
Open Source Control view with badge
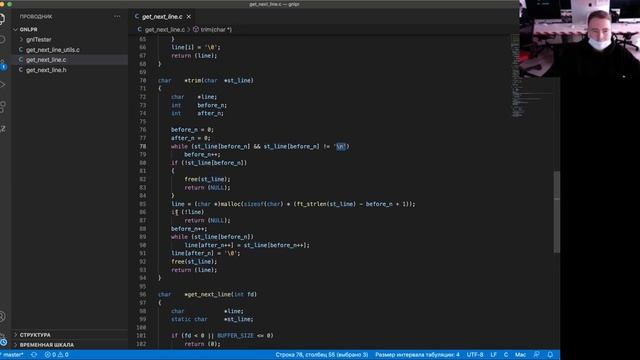3,64
